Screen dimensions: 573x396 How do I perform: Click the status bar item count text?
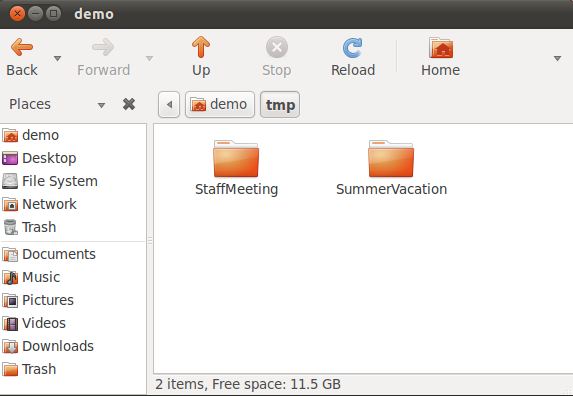(248, 384)
